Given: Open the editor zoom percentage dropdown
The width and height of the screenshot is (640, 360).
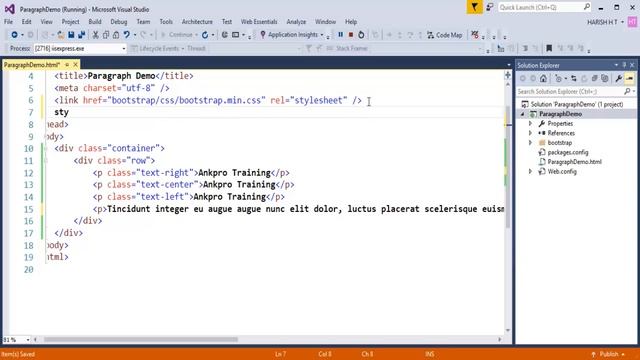Looking at the screenshot, I should coord(28,340).
